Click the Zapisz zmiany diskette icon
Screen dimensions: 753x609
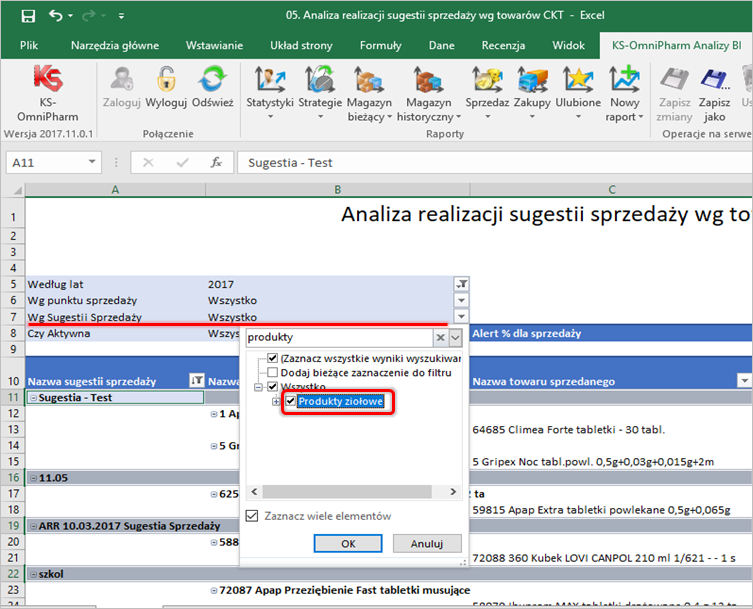click(x=674, y=79)
